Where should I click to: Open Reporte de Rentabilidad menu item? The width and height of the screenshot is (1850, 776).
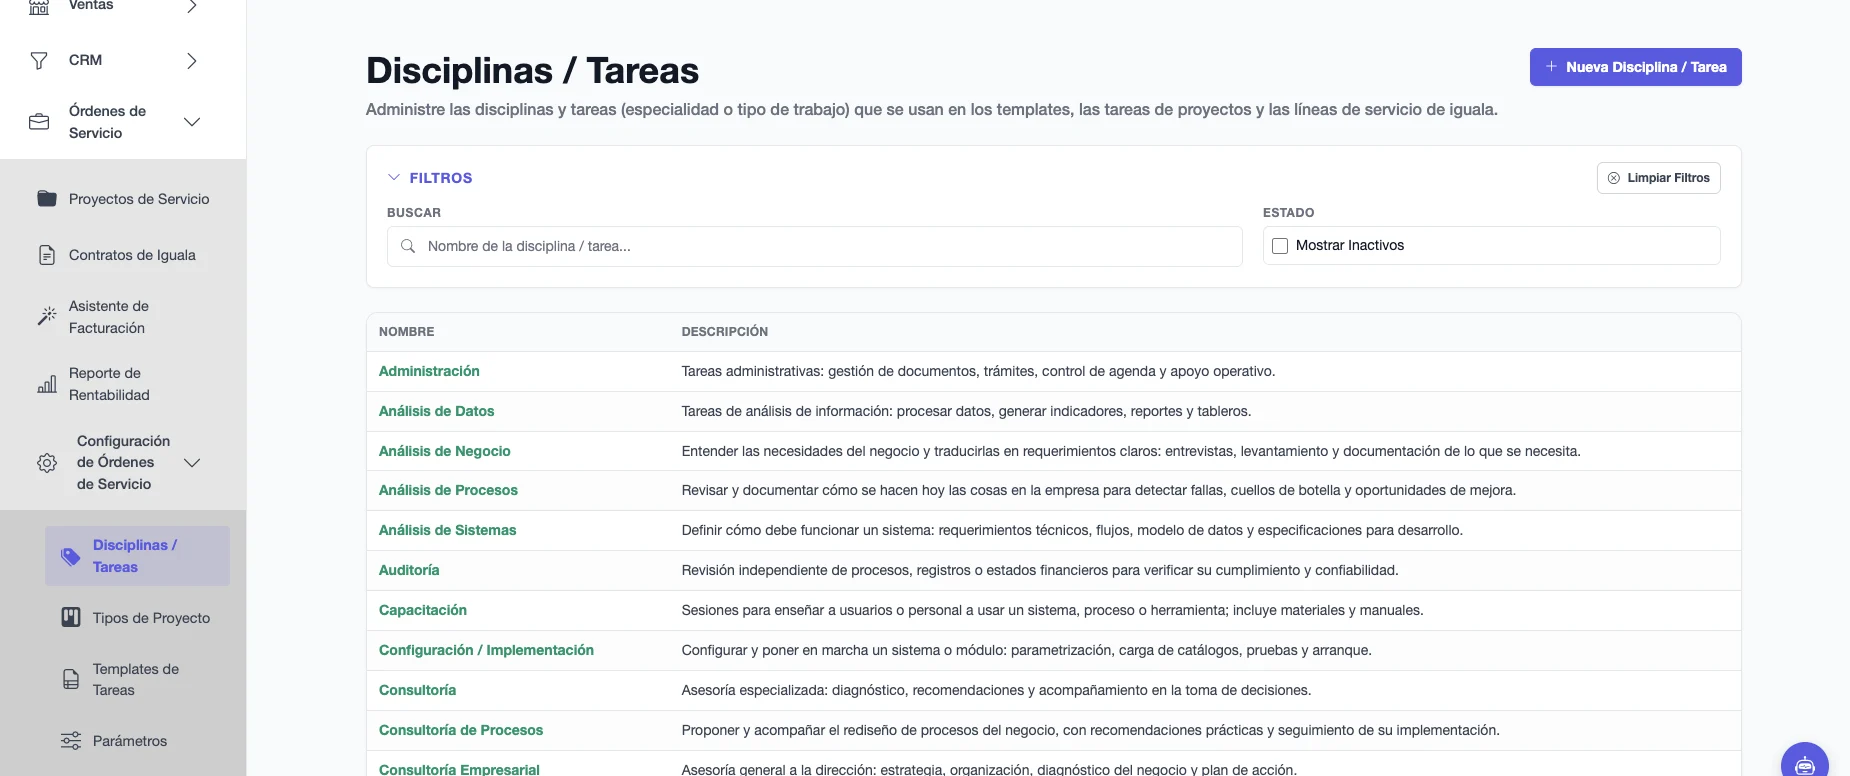click(123, 384)
